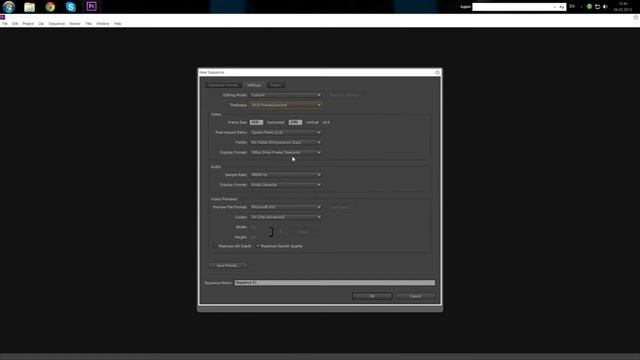Click the linked width-height bracket icon

(x=271, y=232)
